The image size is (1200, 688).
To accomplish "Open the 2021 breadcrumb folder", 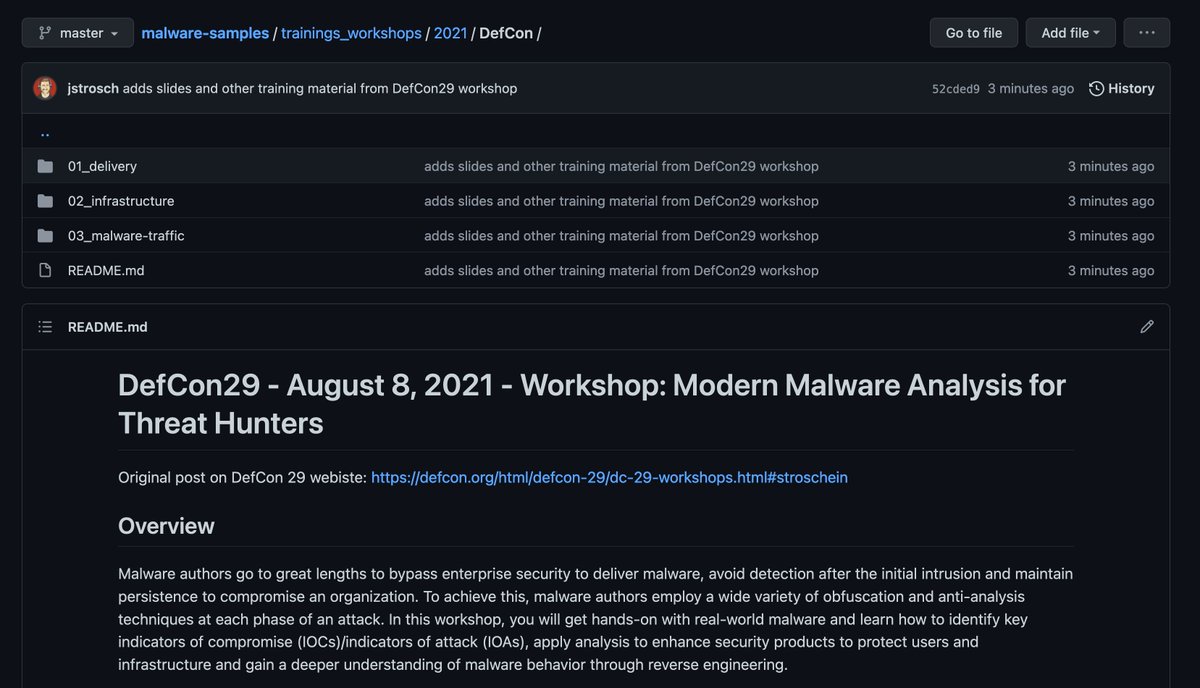I will tap(450, 33).
